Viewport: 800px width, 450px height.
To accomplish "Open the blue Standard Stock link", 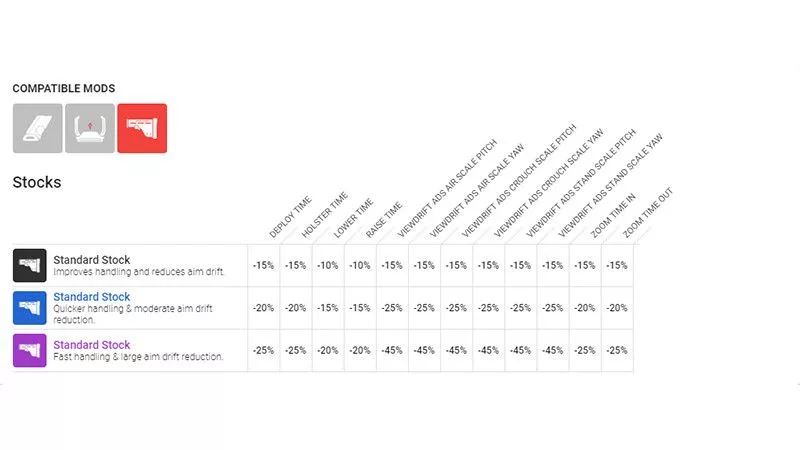I will coord(92,297).
